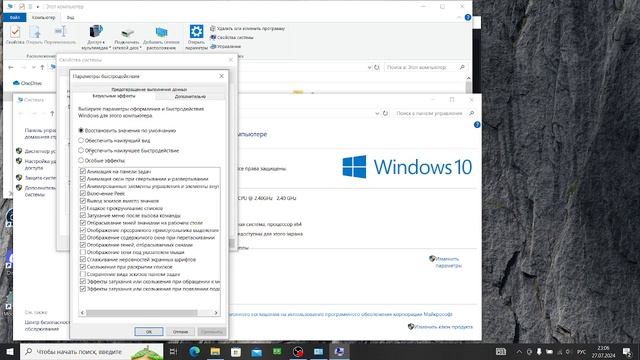Screen dimensions: 640x360
Task: Toggle Вывод эскизов вместо значков checkbox
Action: click(x=83, y=201)
